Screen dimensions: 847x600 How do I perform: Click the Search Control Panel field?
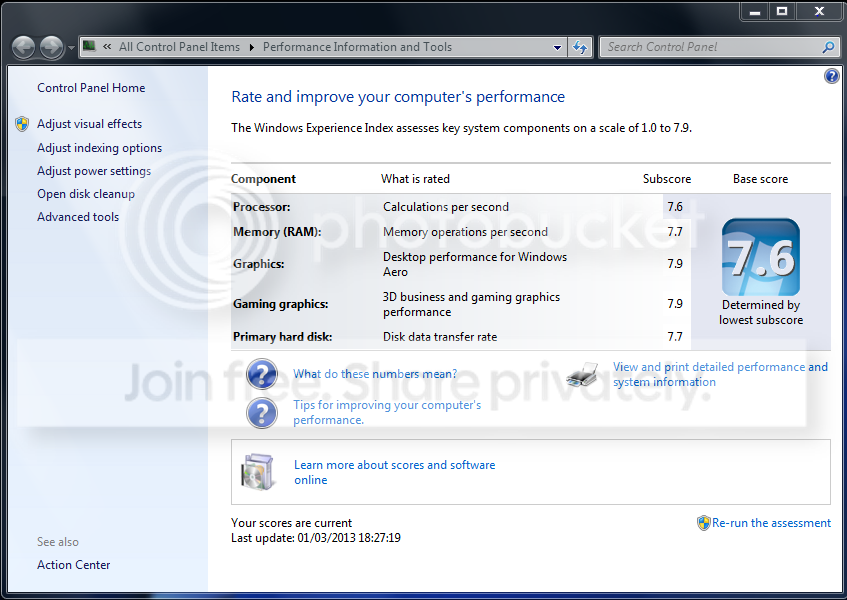[711, 47]
